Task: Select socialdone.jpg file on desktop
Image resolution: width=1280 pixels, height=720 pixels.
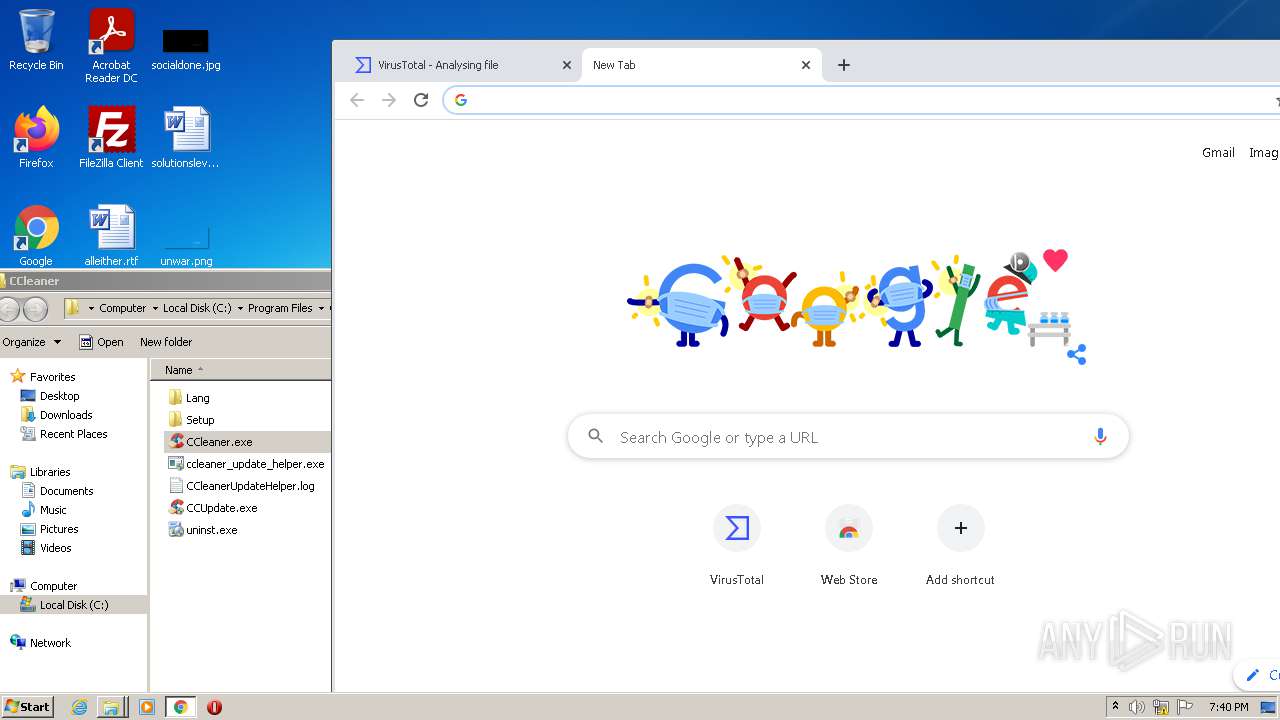Action: click(186, 48)
